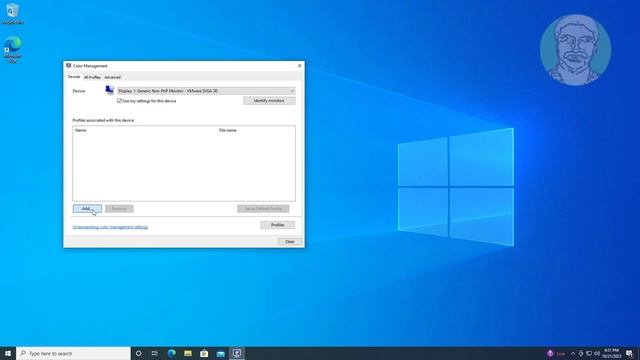Click the search magnifier icon in the taskbar
Screen dimensions: 640x360
pos(23,353)
